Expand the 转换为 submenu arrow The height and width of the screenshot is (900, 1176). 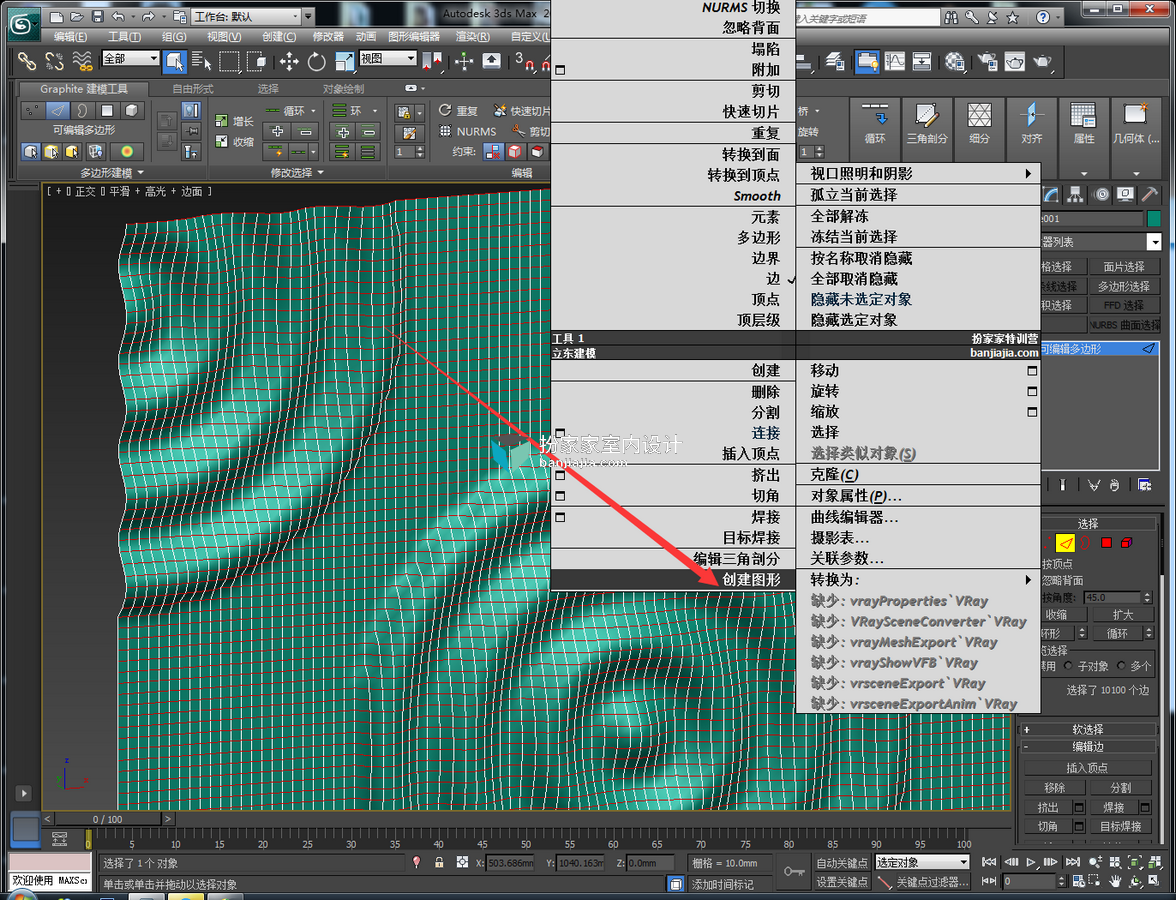coord(1028,579)
